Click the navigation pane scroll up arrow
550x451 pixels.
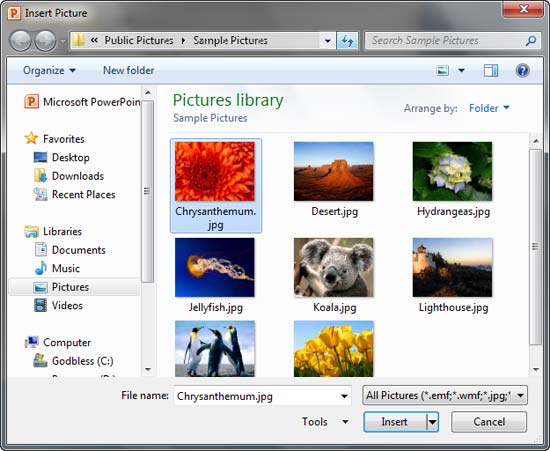[148, 93]
